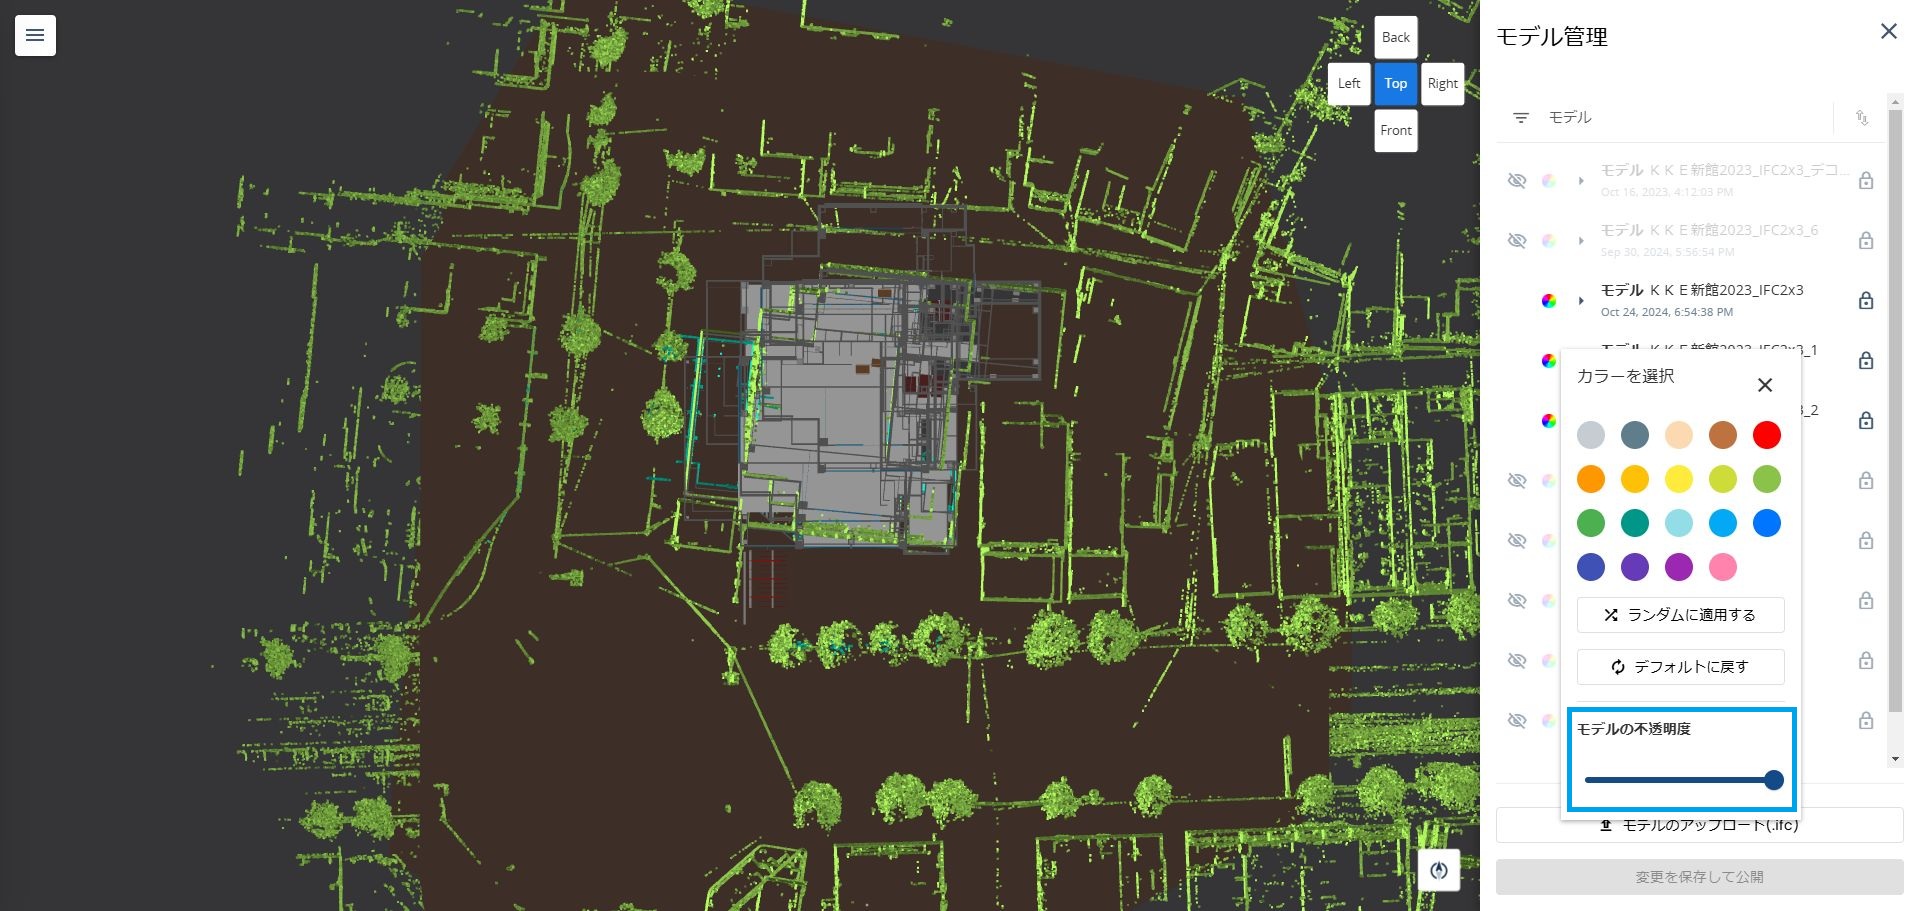The width and height of the screenshot is (1920, 911).
Task: Toggle lock on KKE新館2023_IFC2x3_6 model
Action: coord(1866,241)
